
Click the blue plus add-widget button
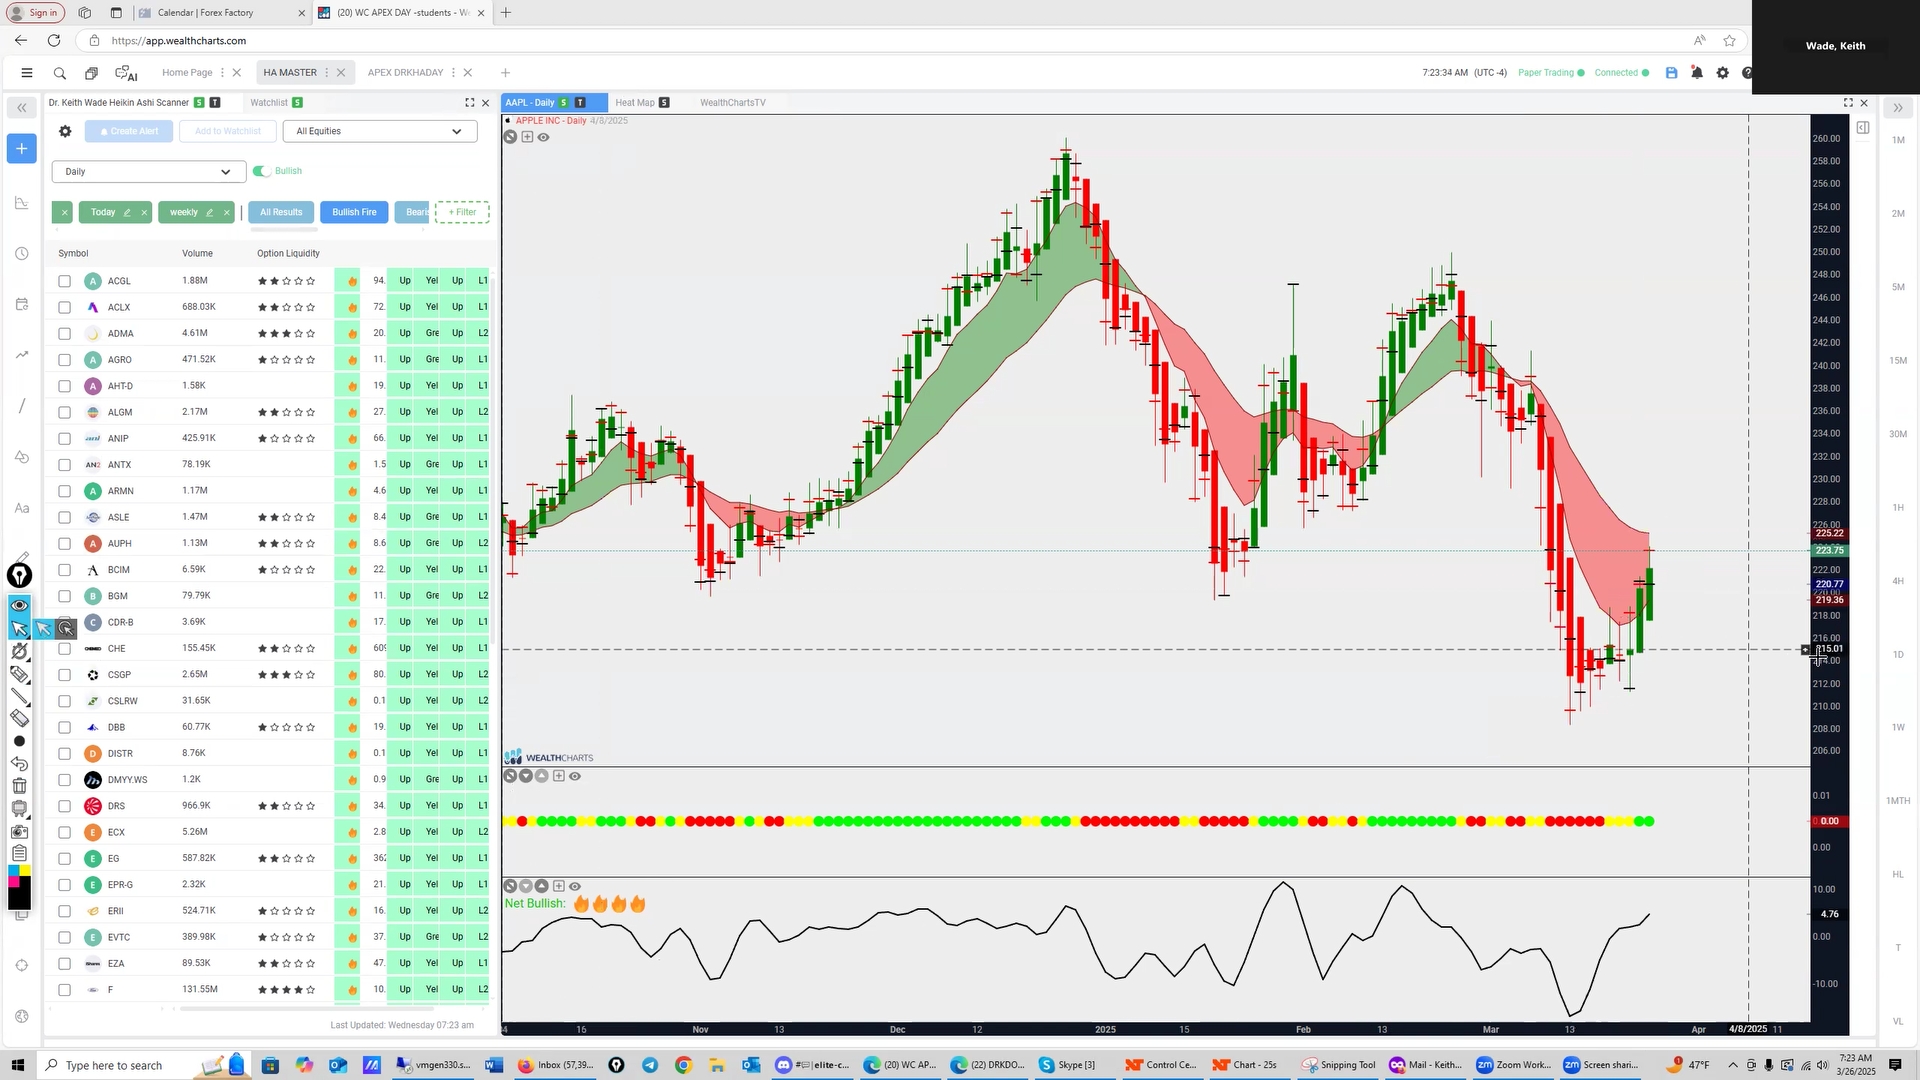pos(22,149)
